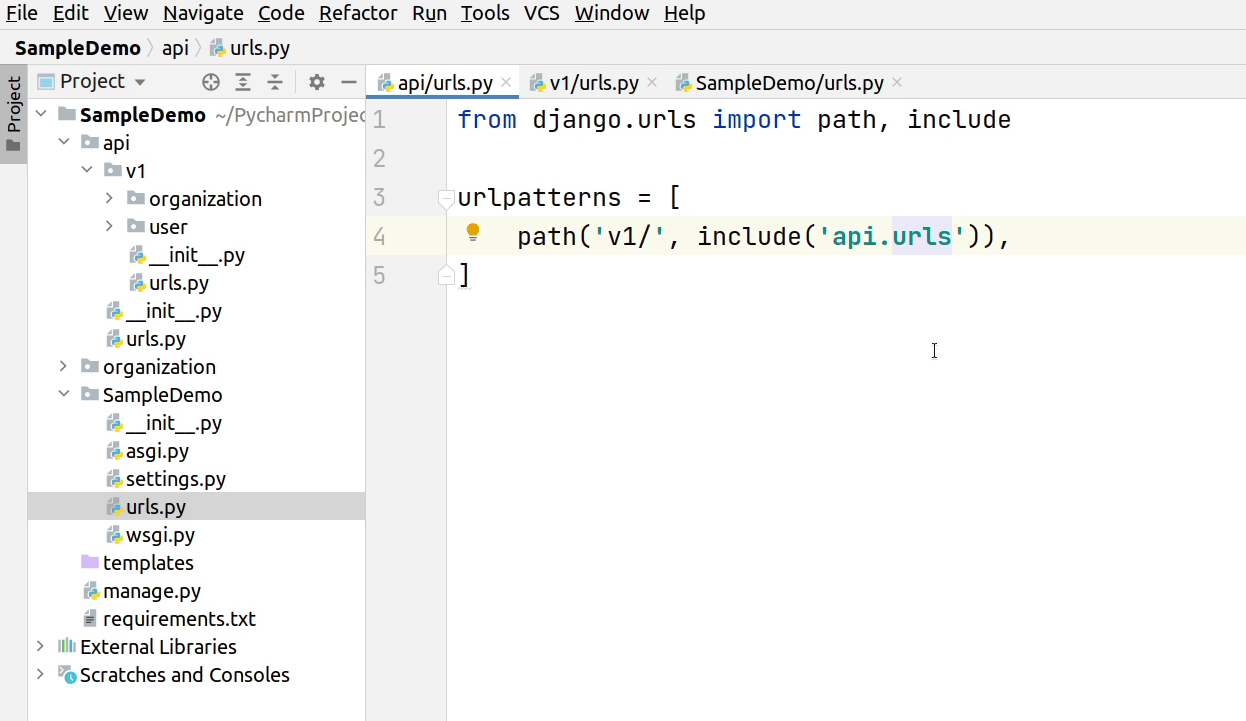Click line number 5 in the gutter
Screen dimensions: 1246x721
click(x=378, y=275)
